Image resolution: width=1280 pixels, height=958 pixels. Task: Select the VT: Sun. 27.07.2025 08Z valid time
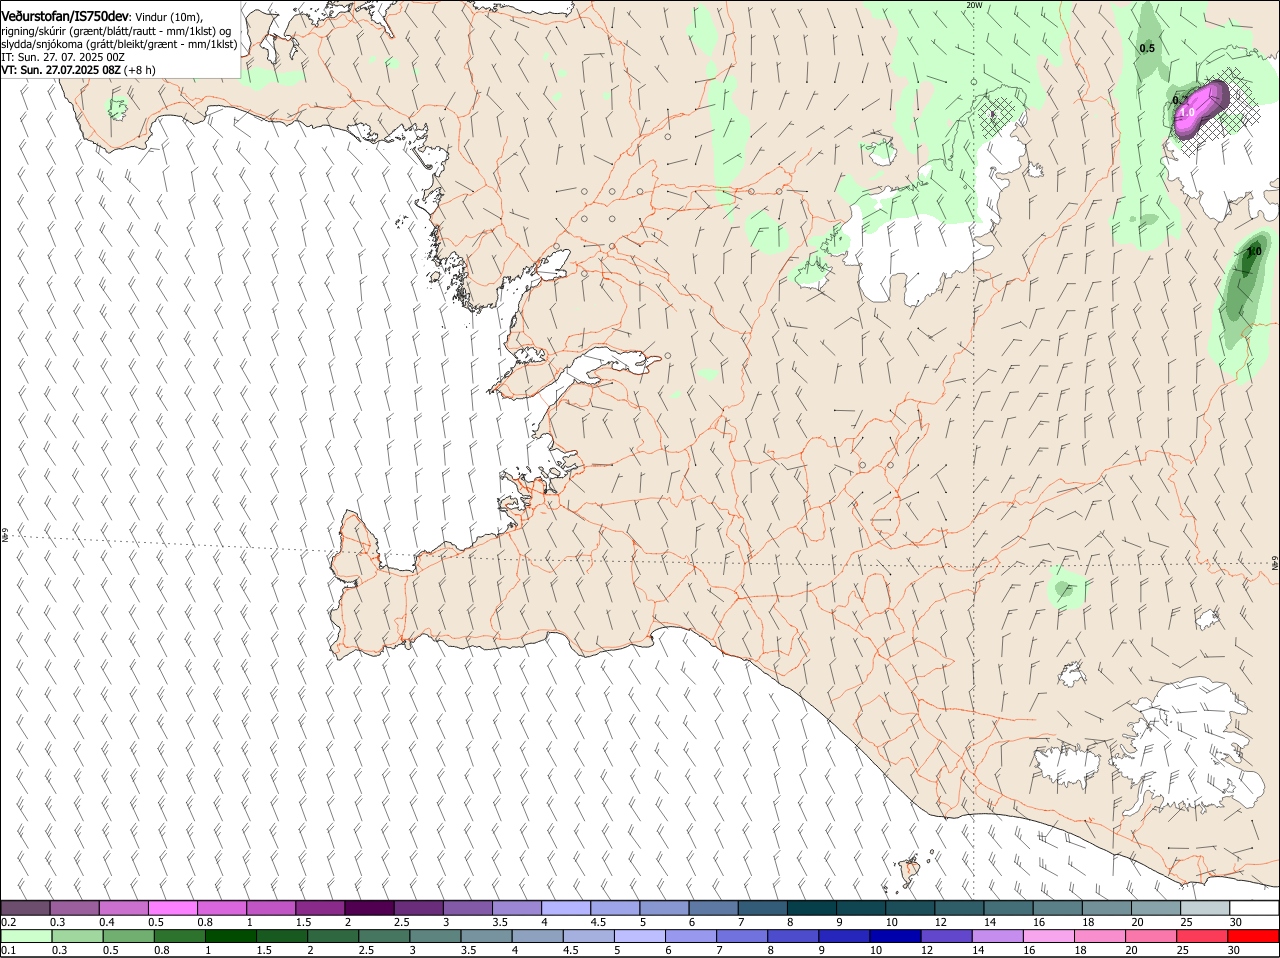[x=61, y=71]
